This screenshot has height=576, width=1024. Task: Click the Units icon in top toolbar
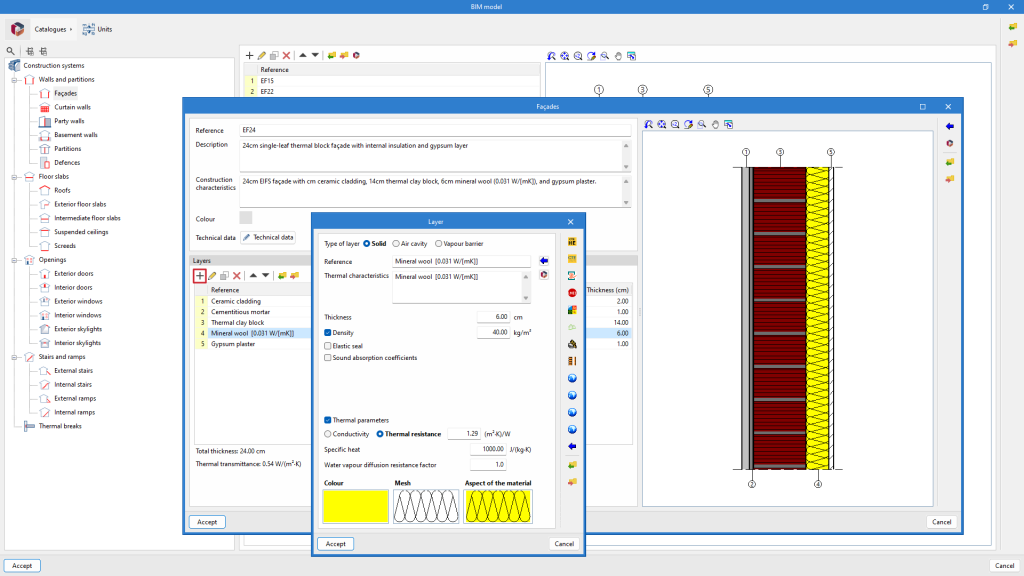tap(90, 29)
